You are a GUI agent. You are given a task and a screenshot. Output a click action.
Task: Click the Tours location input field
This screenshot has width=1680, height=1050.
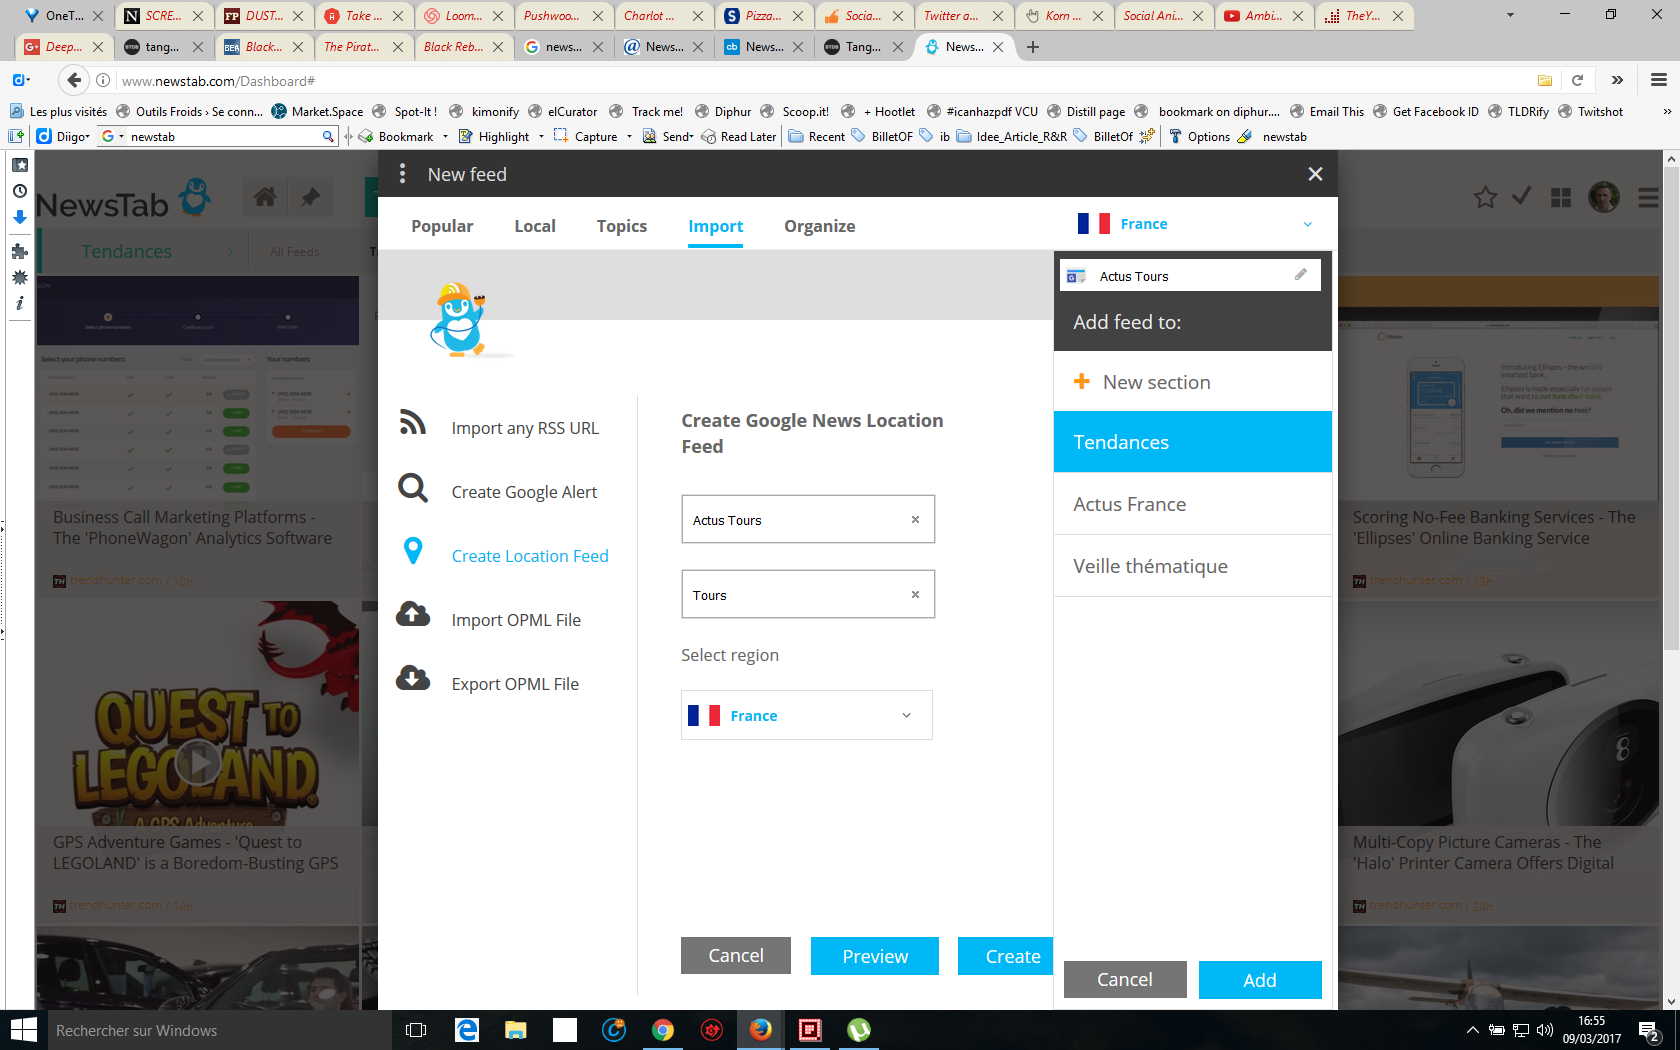[808, 594]
